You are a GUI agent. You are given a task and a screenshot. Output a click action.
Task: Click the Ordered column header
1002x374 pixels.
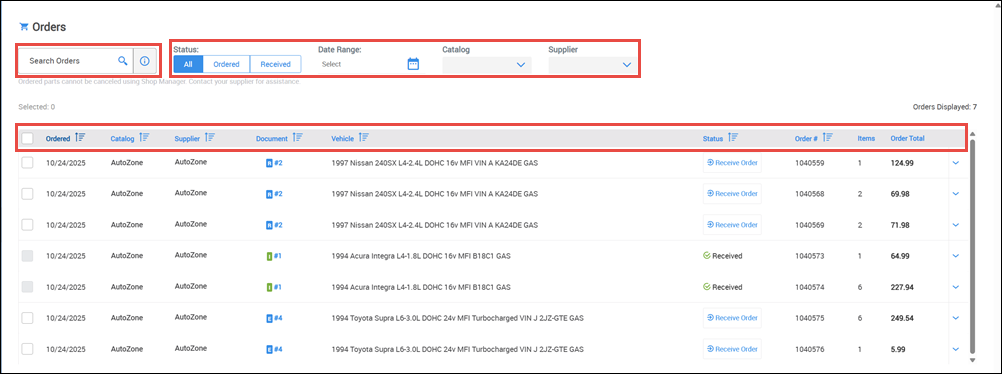[58, 138]
